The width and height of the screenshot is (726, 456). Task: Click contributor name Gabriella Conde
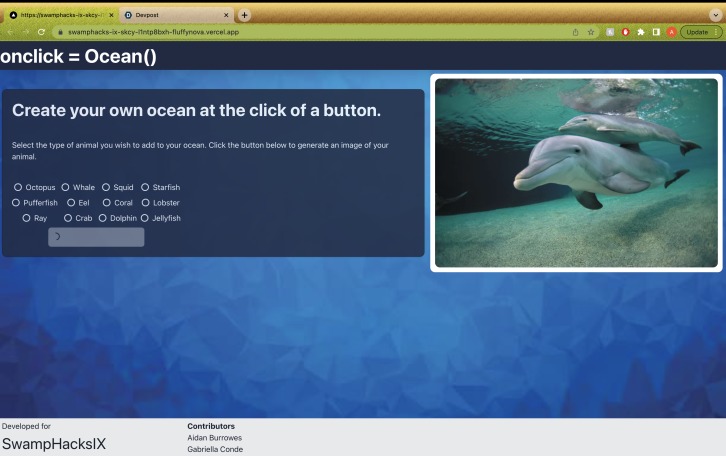click(215, 449)
